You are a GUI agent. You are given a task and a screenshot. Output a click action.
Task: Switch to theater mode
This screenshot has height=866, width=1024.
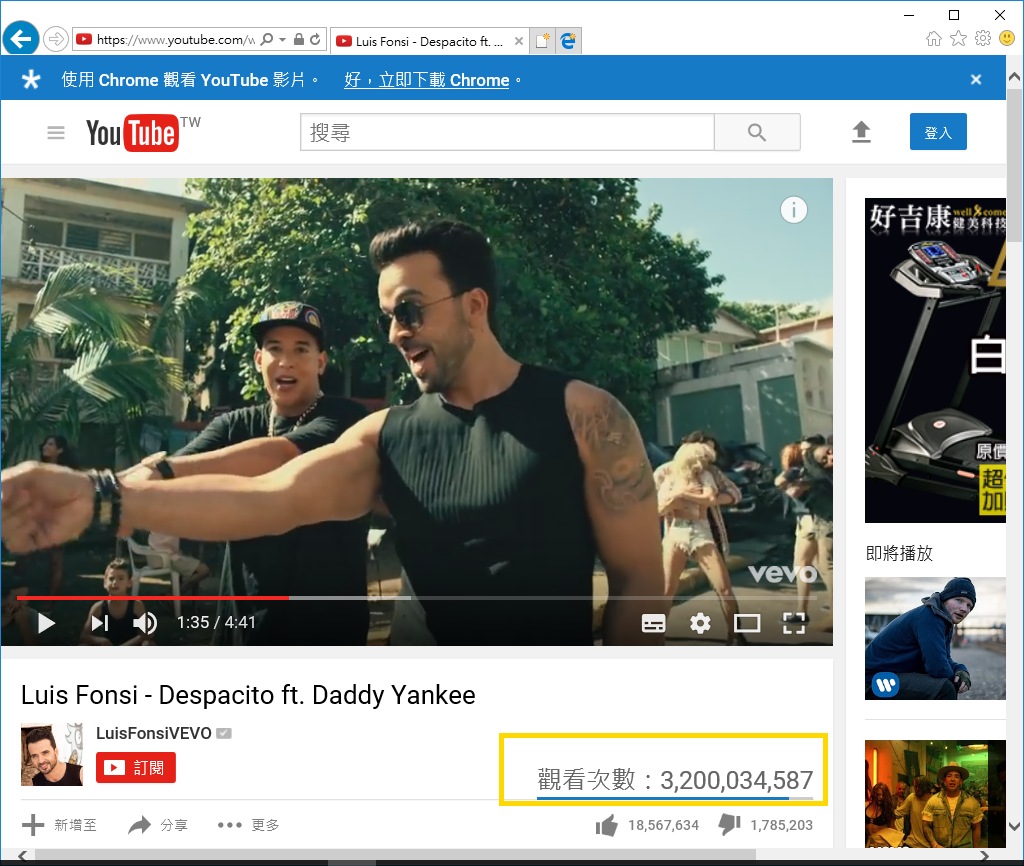coord(747,623)
